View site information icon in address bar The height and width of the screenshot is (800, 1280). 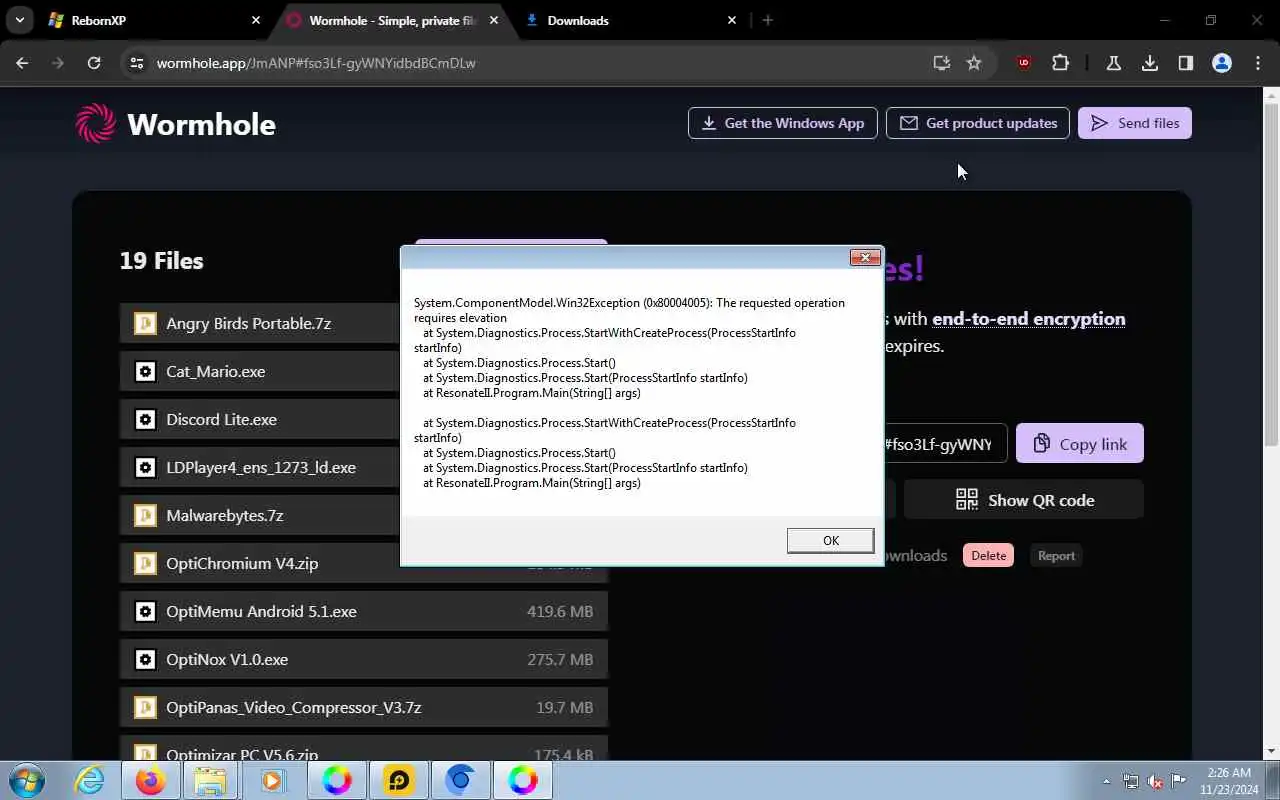click(138, 63)
